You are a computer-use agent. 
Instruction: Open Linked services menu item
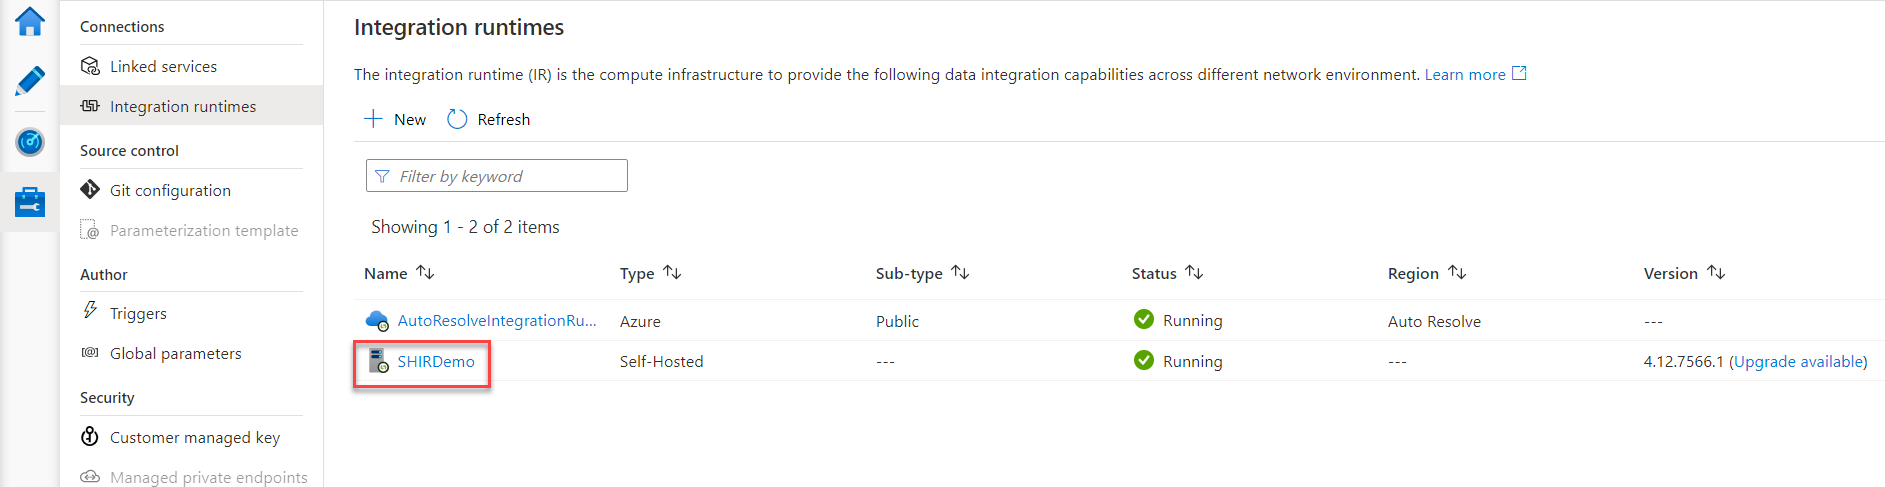pos(163,66)
